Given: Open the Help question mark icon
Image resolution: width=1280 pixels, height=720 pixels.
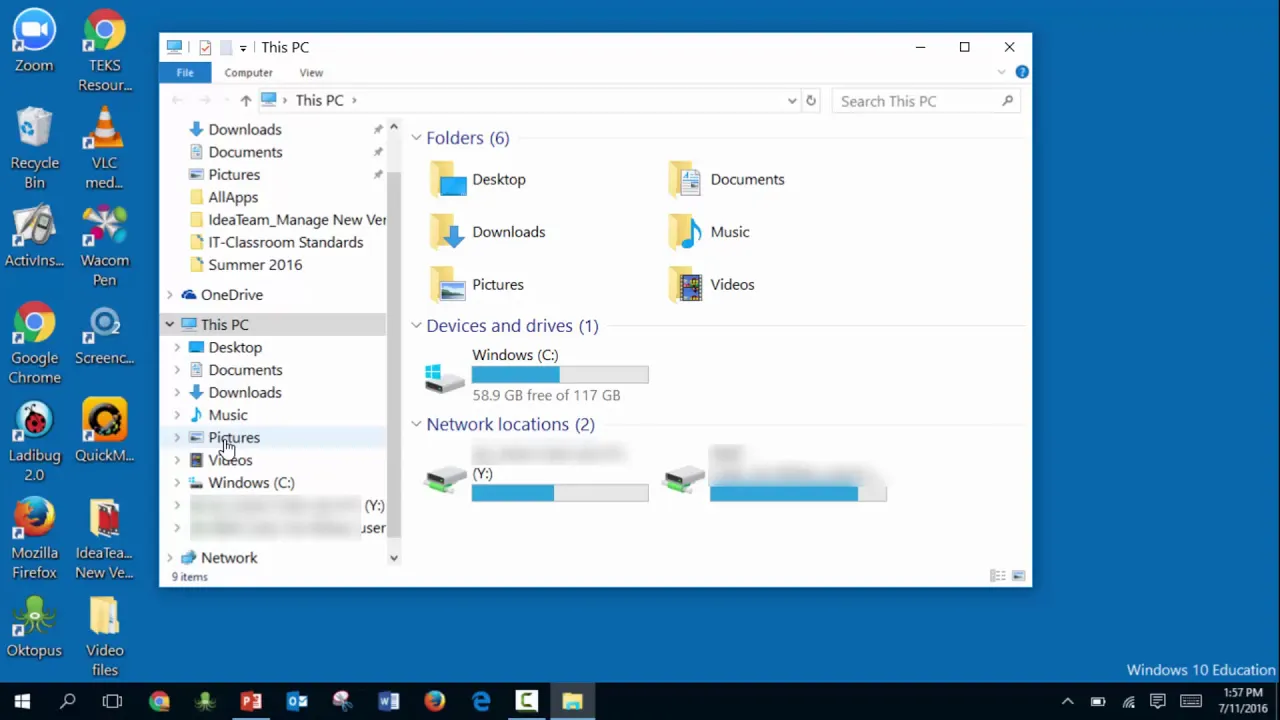Looking at the screenshot, I should (x=1022, y=72).
